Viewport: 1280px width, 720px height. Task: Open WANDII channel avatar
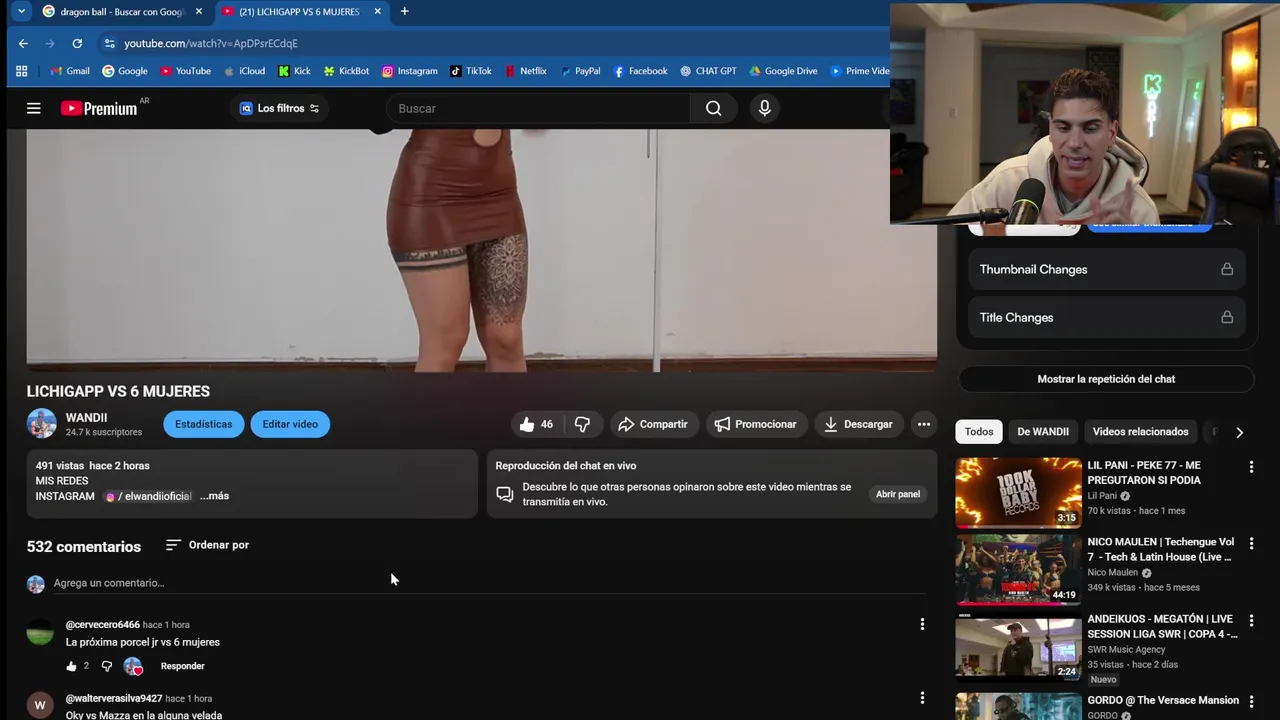(41, 424)
